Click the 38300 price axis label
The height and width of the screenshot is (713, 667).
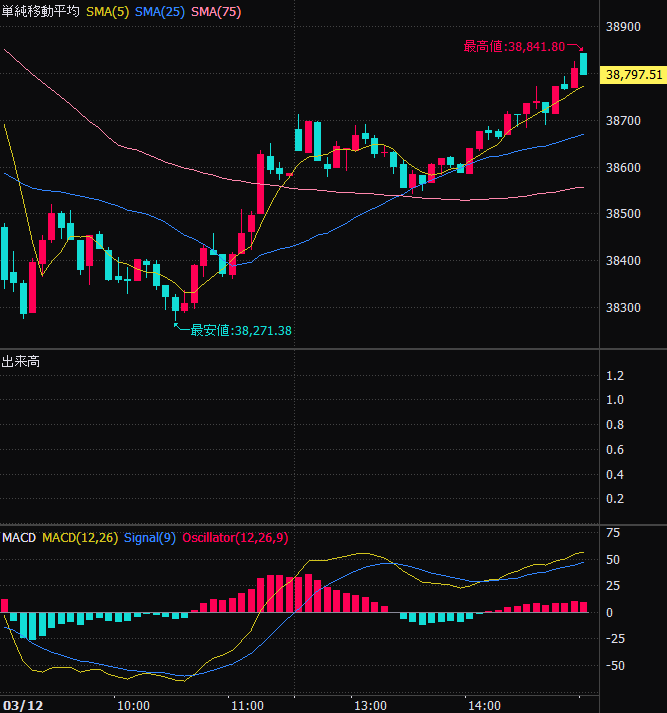point(623,308)
